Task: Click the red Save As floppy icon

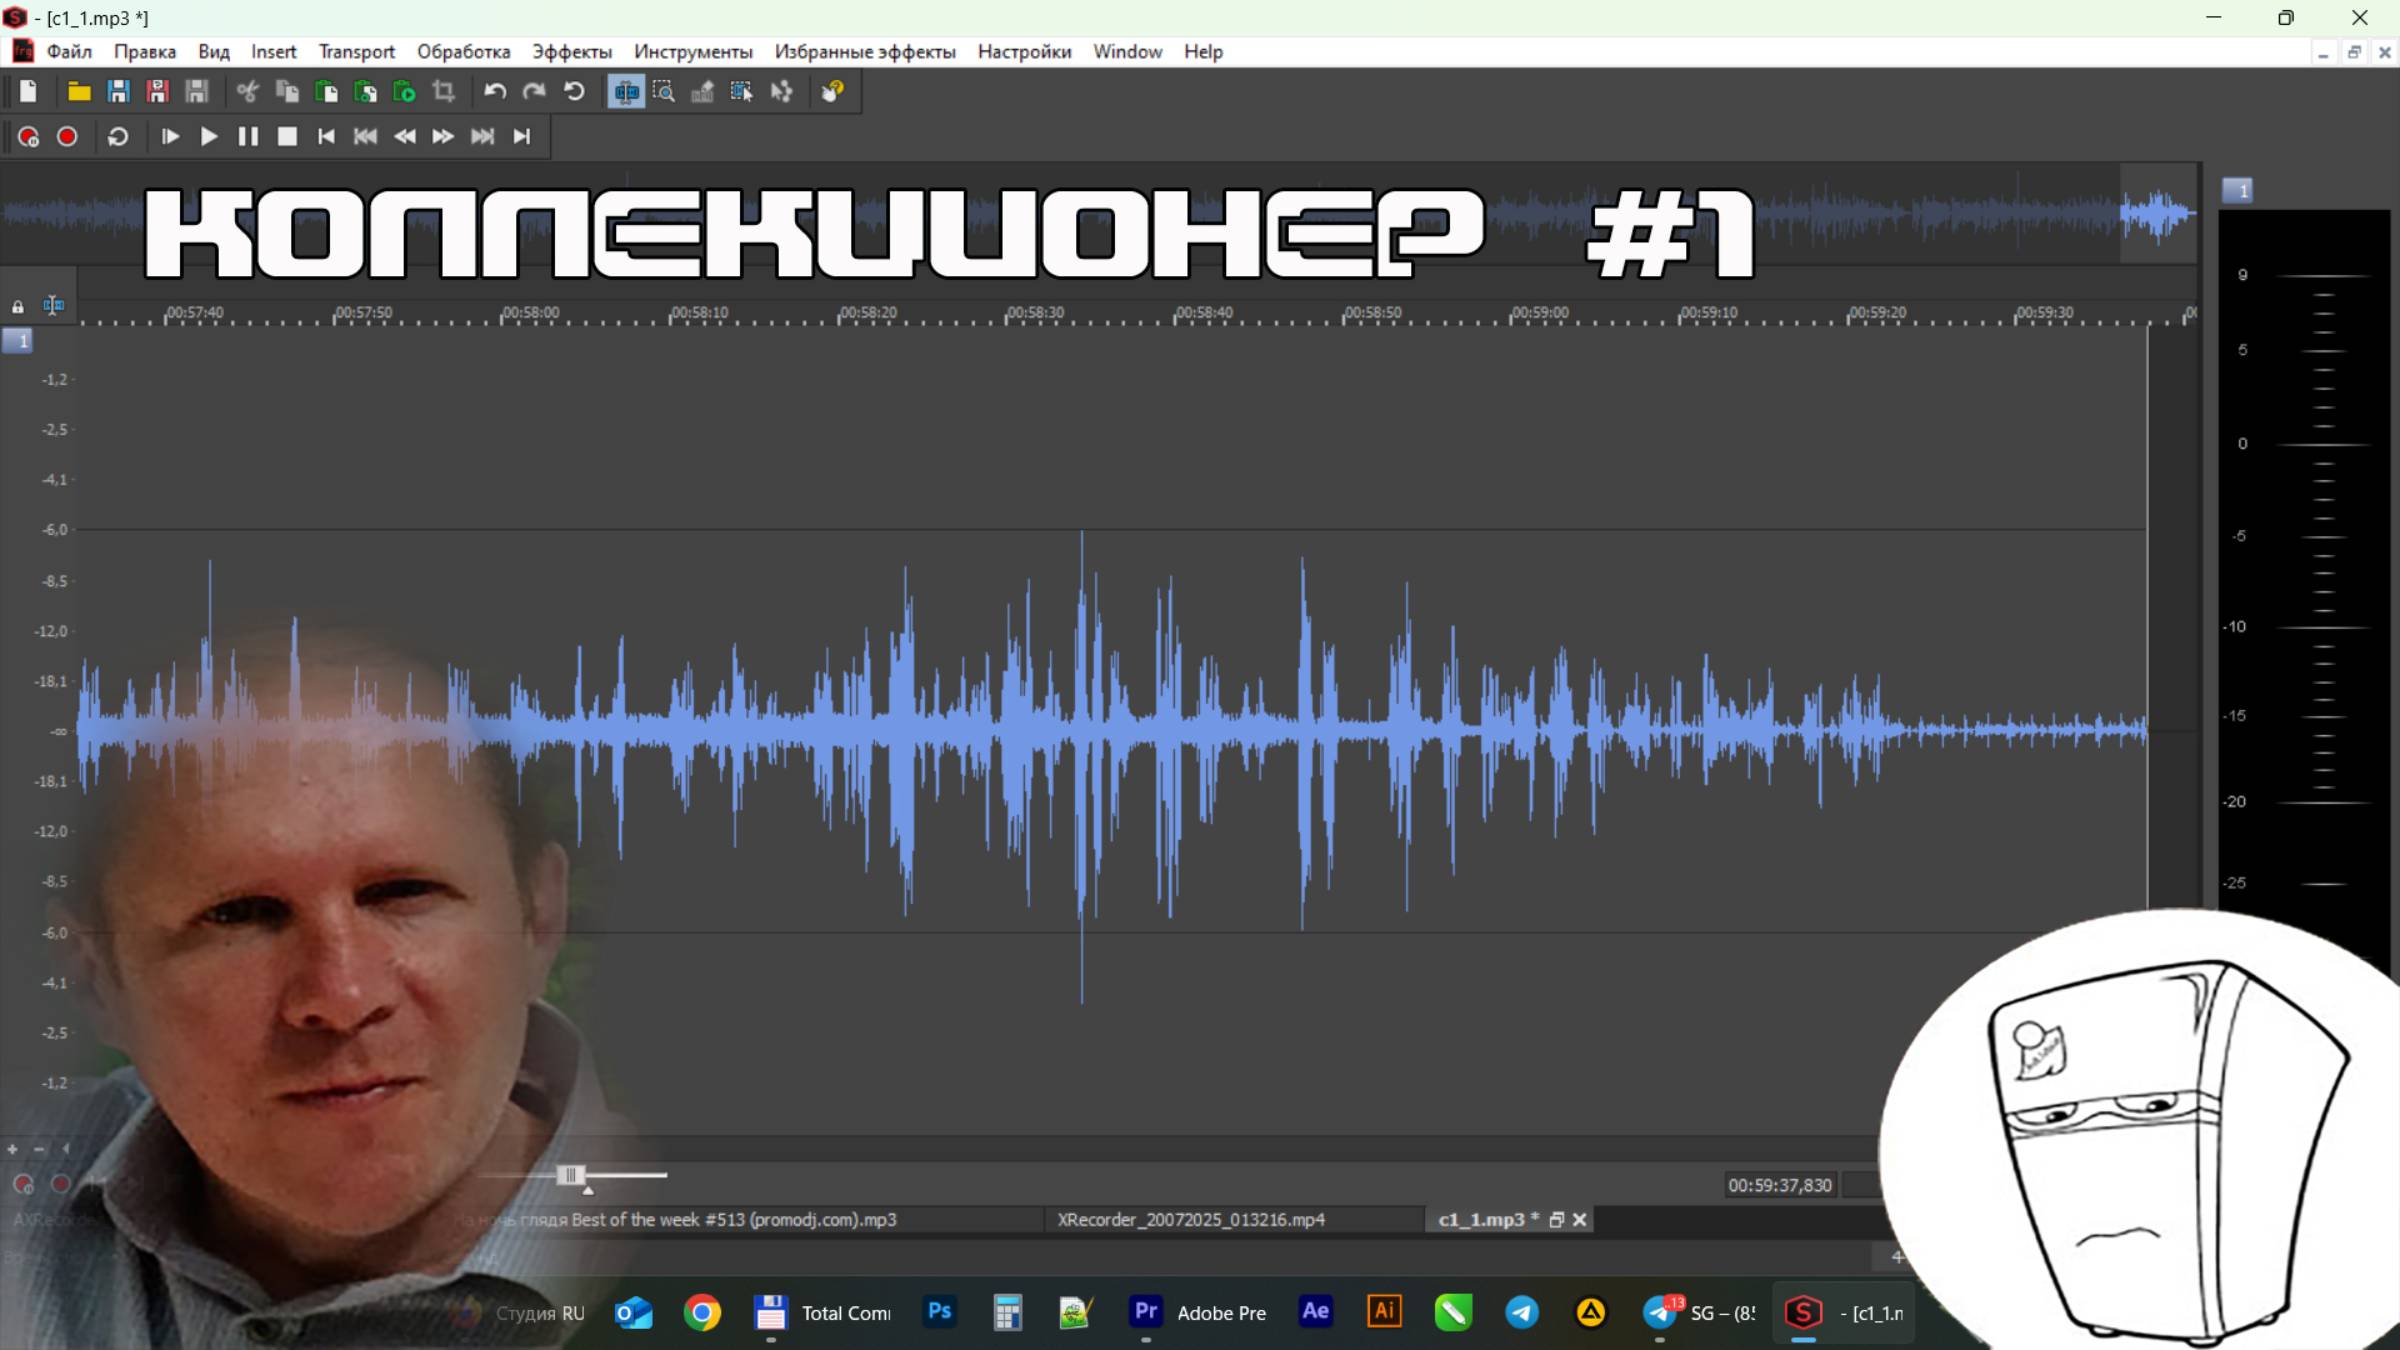Action: 157,92
